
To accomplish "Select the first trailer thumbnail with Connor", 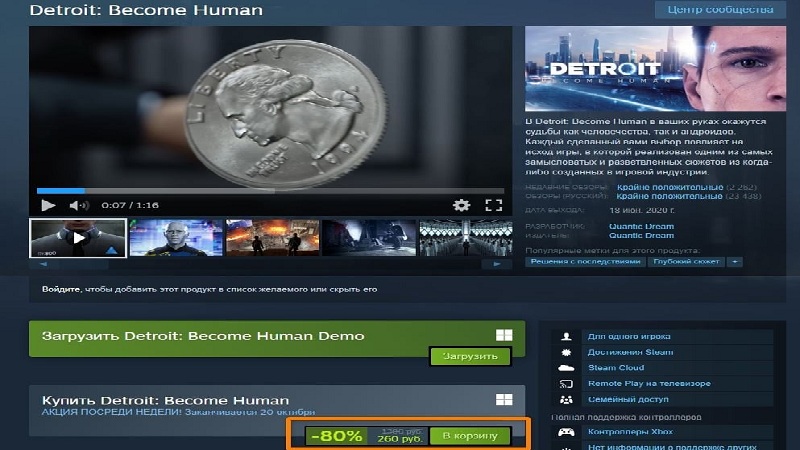I will pyautogui.click(x=78, y=238).
